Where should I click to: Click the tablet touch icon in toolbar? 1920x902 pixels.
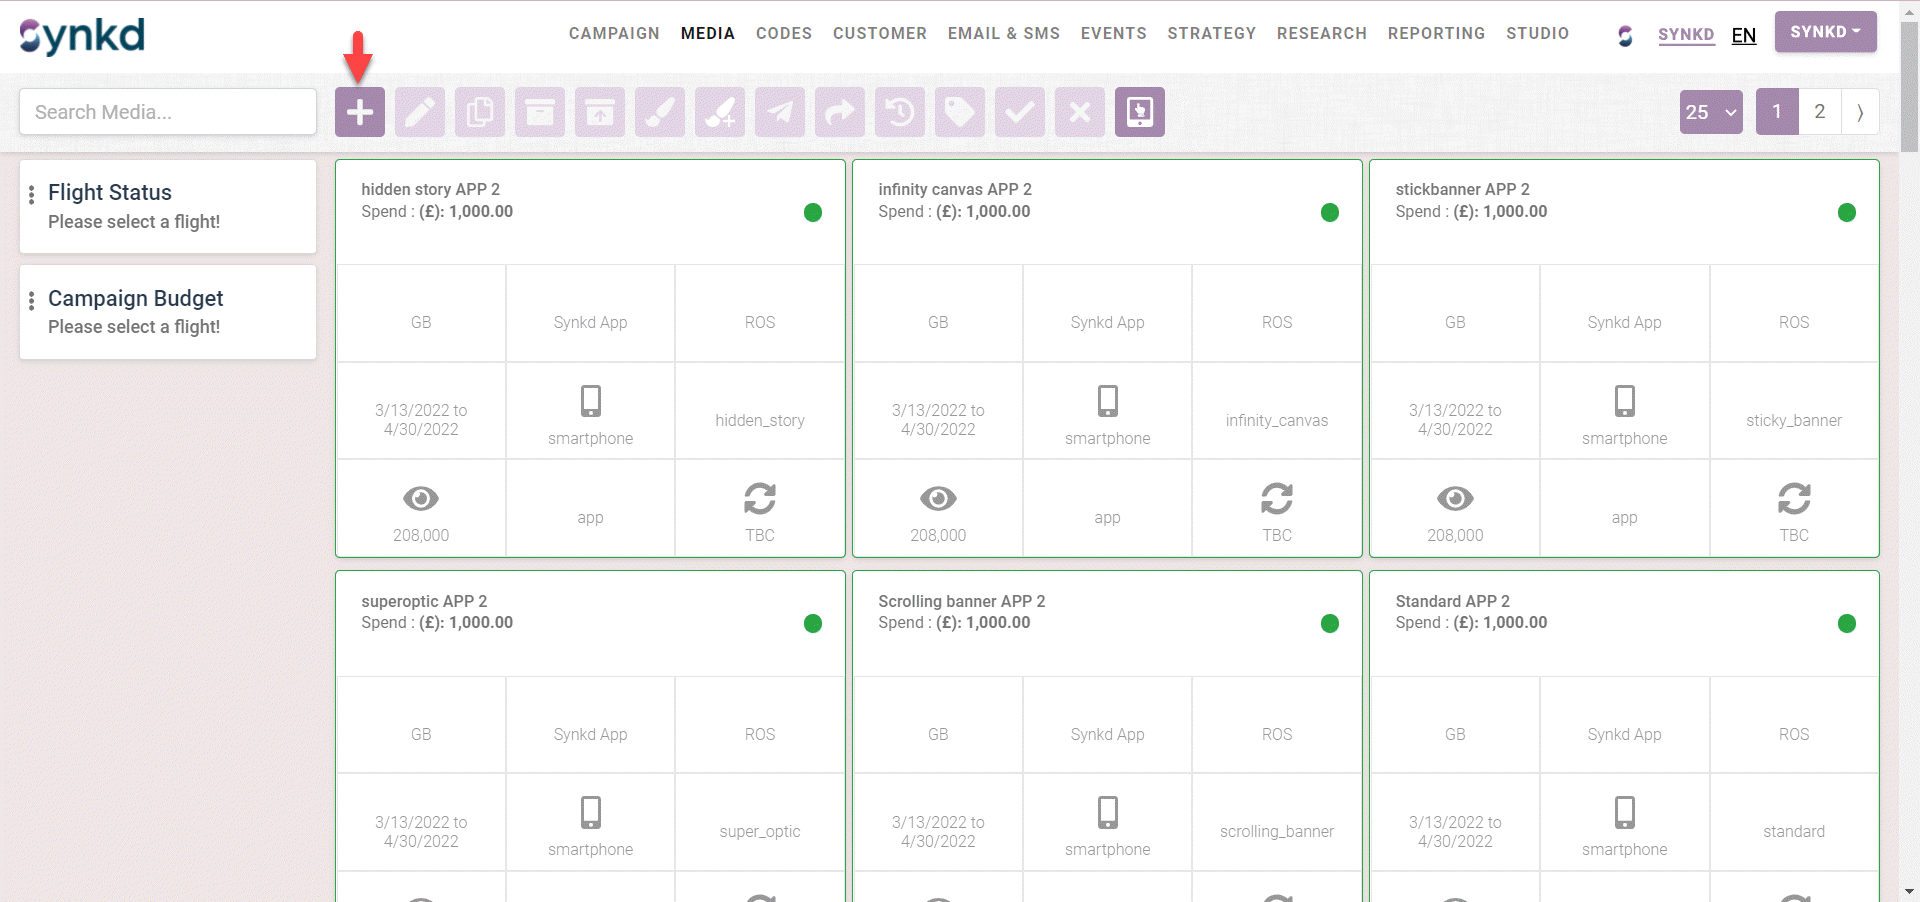coord(1140,112)
